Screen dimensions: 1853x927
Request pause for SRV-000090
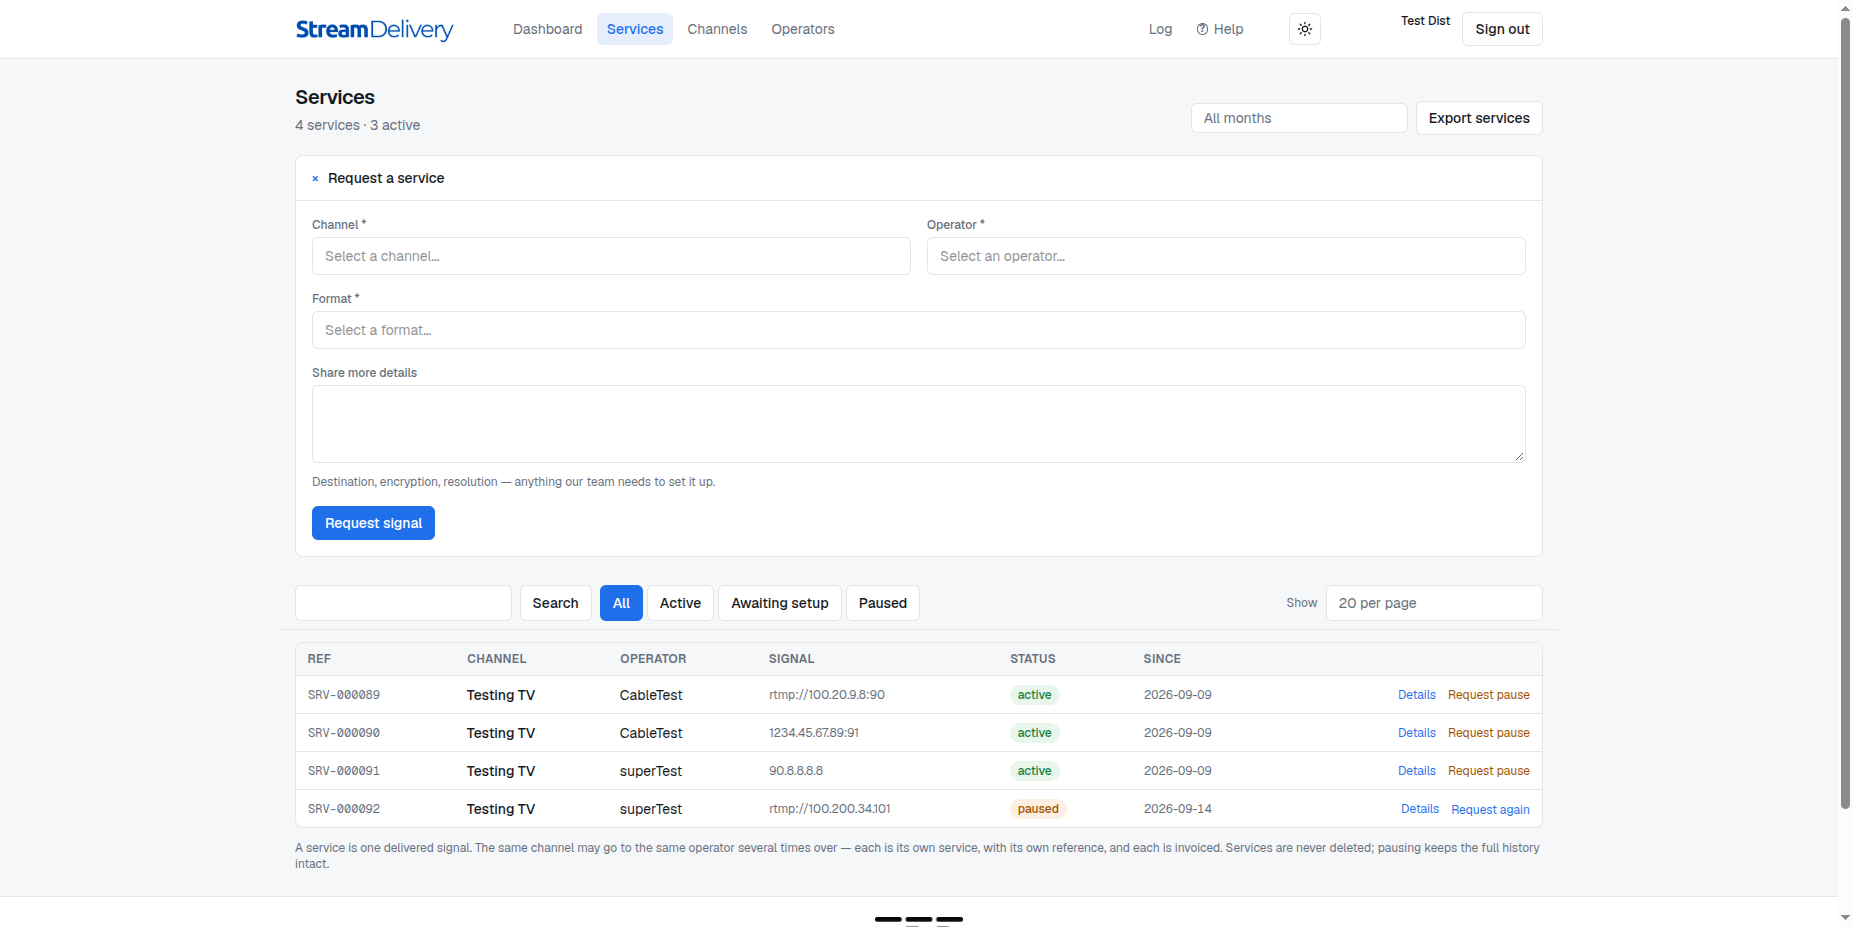pyautogui.click(x=1488, y=733)
